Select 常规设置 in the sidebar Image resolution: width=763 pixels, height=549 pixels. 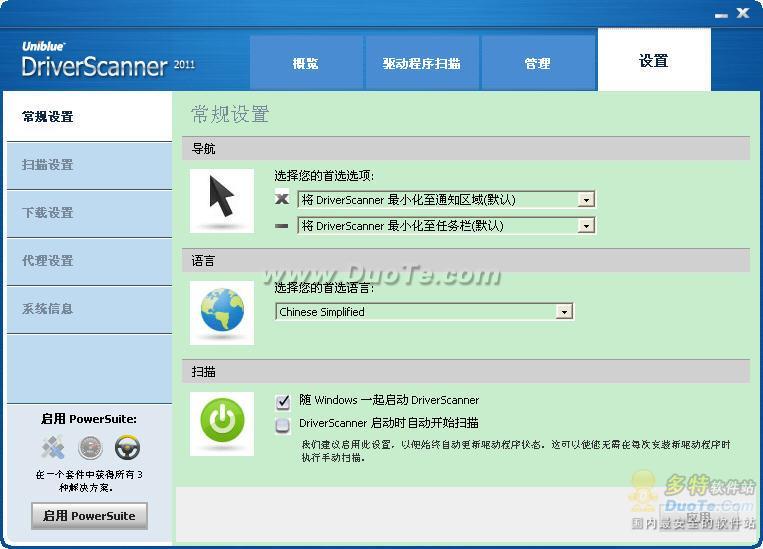point(90,117)
